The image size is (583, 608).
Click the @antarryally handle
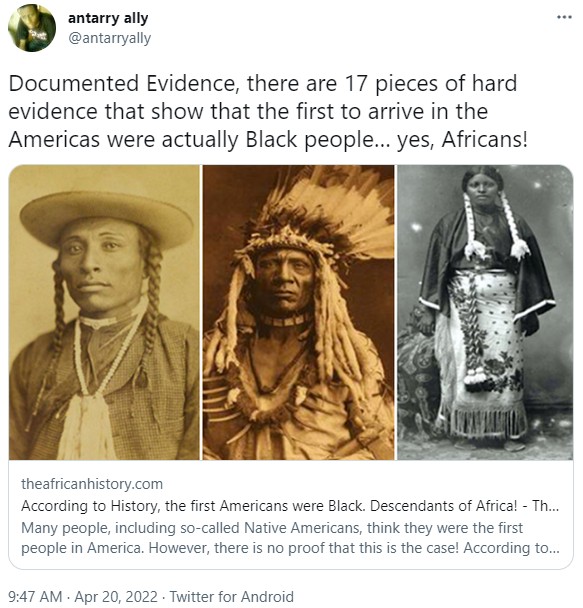[x=109, y=38]
